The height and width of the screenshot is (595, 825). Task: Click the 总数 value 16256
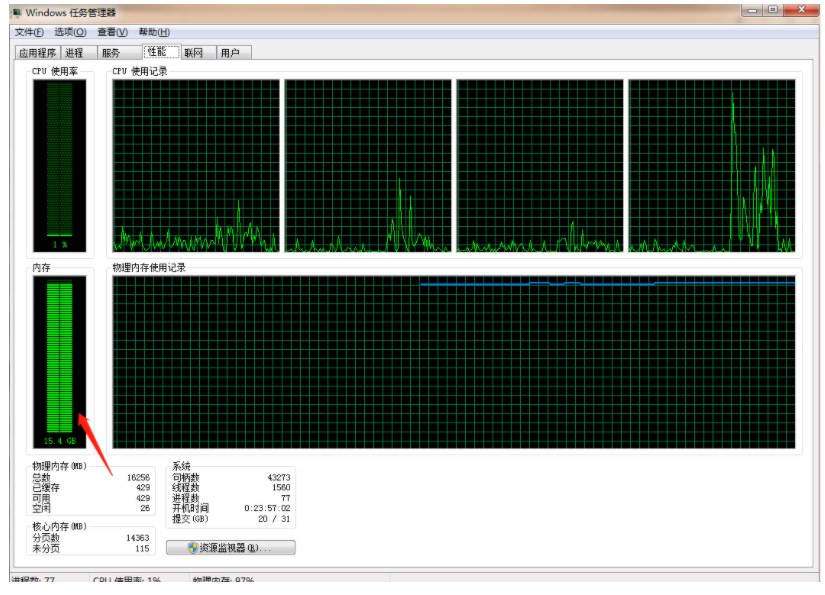[138, 477]
